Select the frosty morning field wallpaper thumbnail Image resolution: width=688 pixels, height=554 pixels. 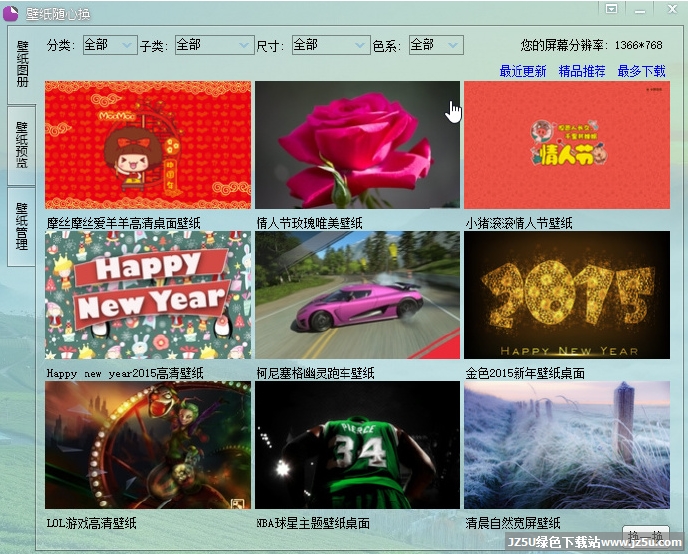[x=567, y=445]
